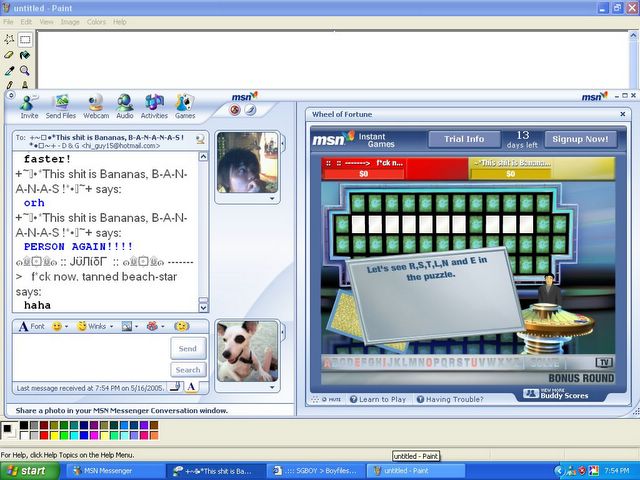Pick the black color swatch in Paint palette
Viewport: 640px width, 480px height.
click(x=24, y=425)
